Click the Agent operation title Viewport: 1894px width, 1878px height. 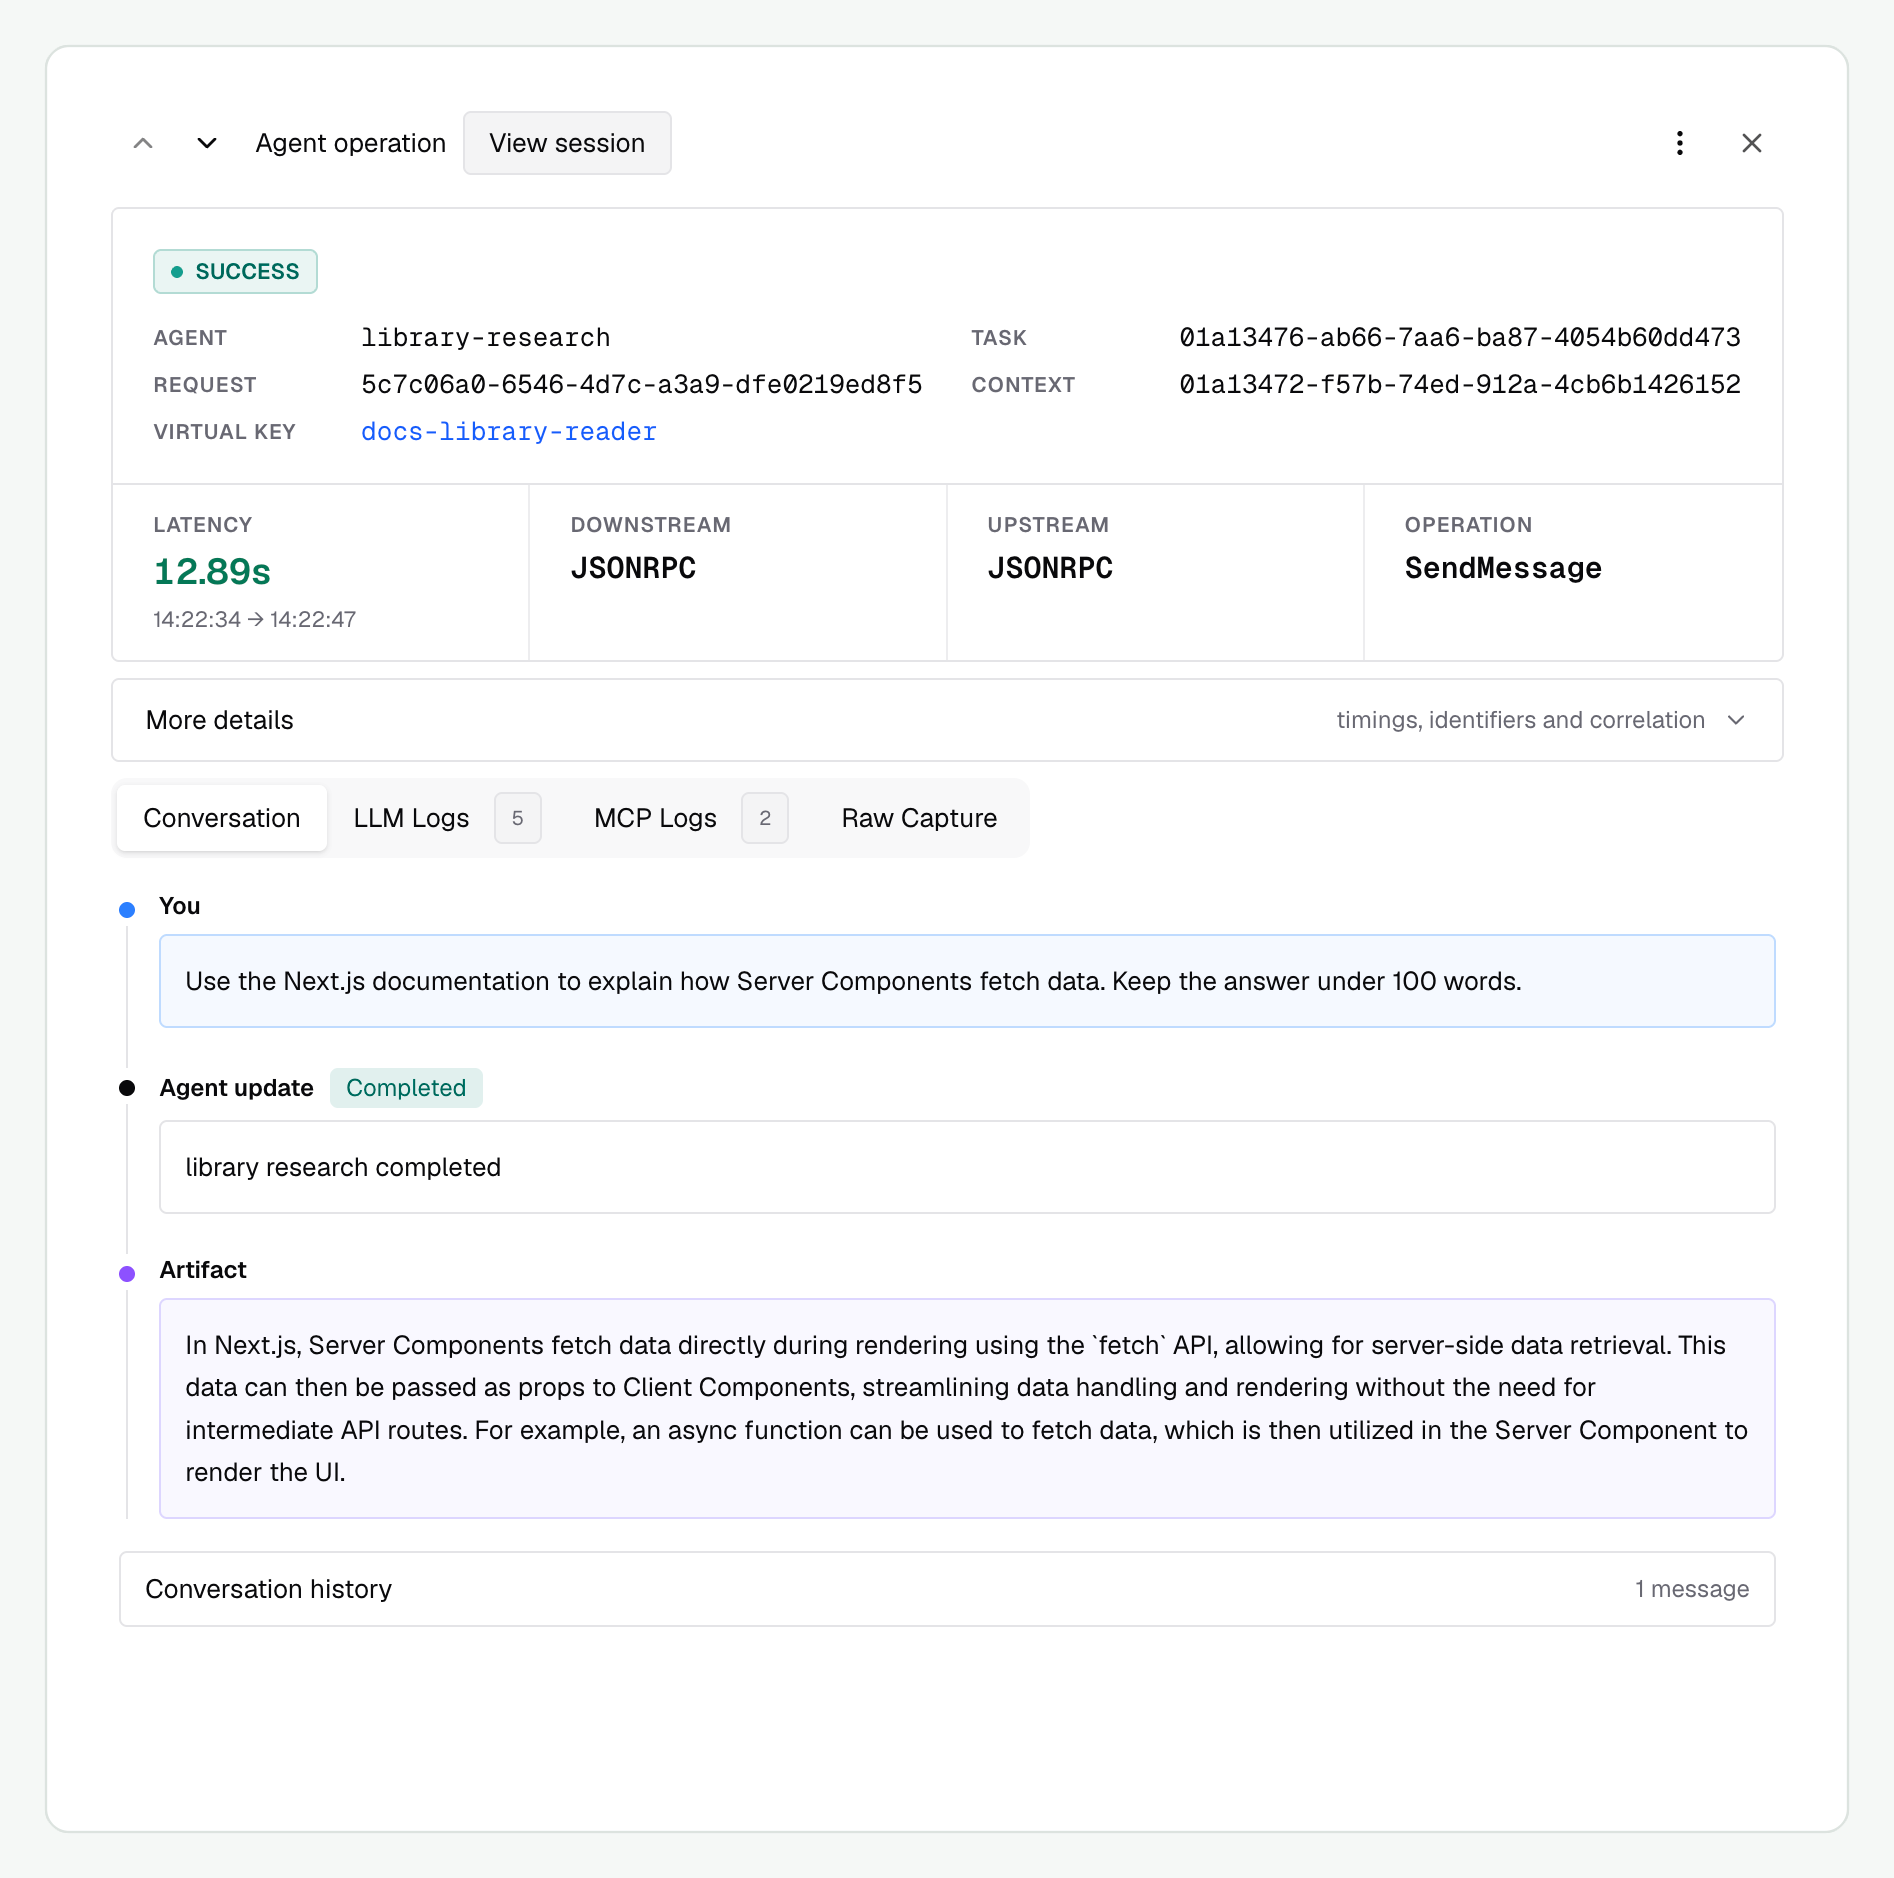tap(351, 143)
